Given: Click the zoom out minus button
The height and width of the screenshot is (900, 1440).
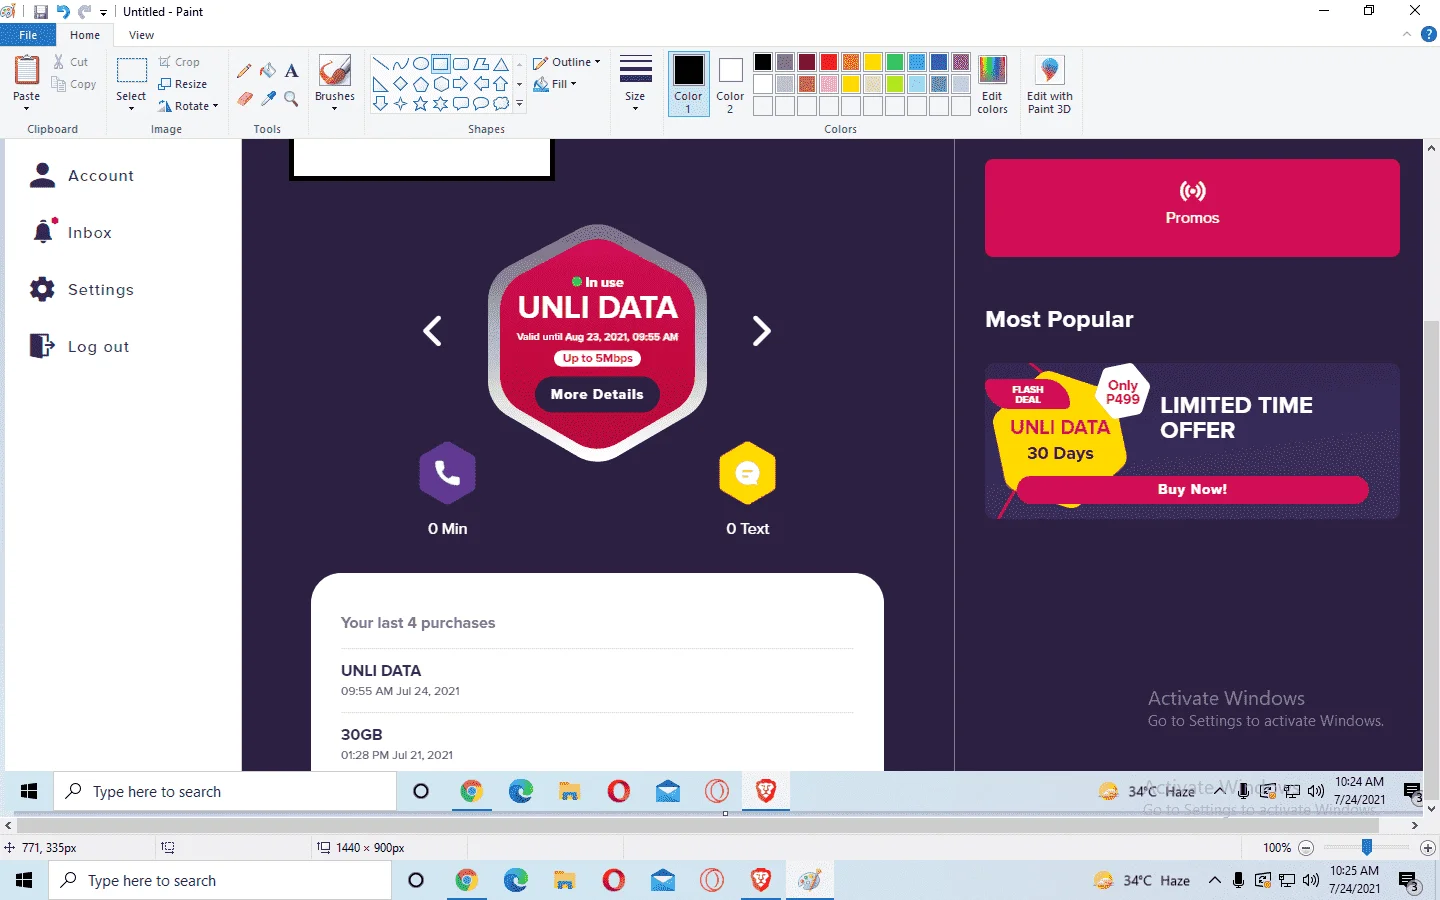Looking at the screenshot, I should tap(1306, 848).
